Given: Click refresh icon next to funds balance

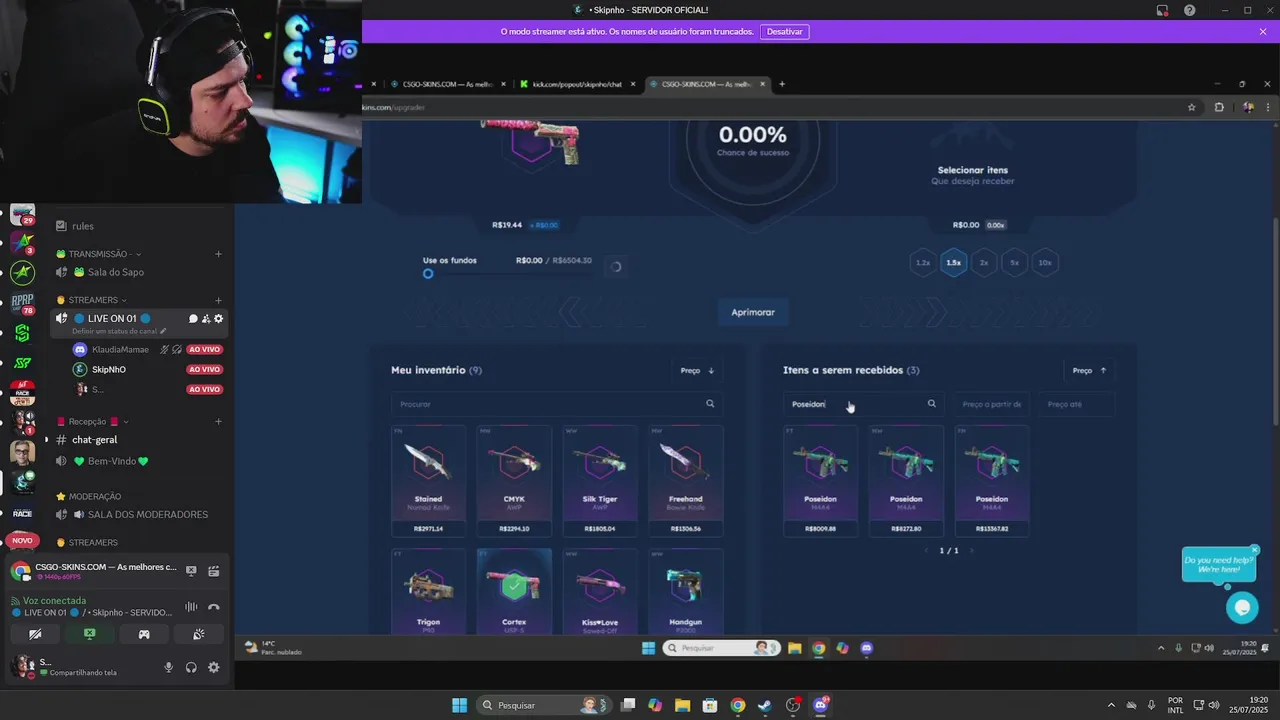Looking at the screenshot, I should click(x=615, y=267).
